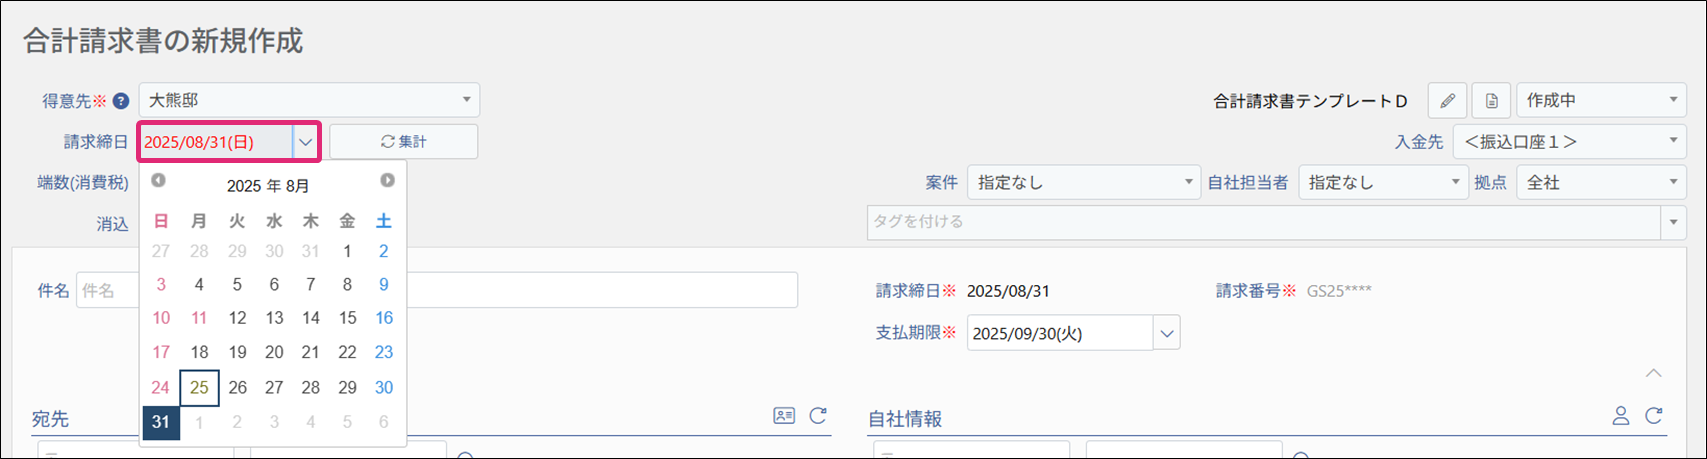Go to previous month in calendar
This screenshot has width=1707, height=459.
158,181
